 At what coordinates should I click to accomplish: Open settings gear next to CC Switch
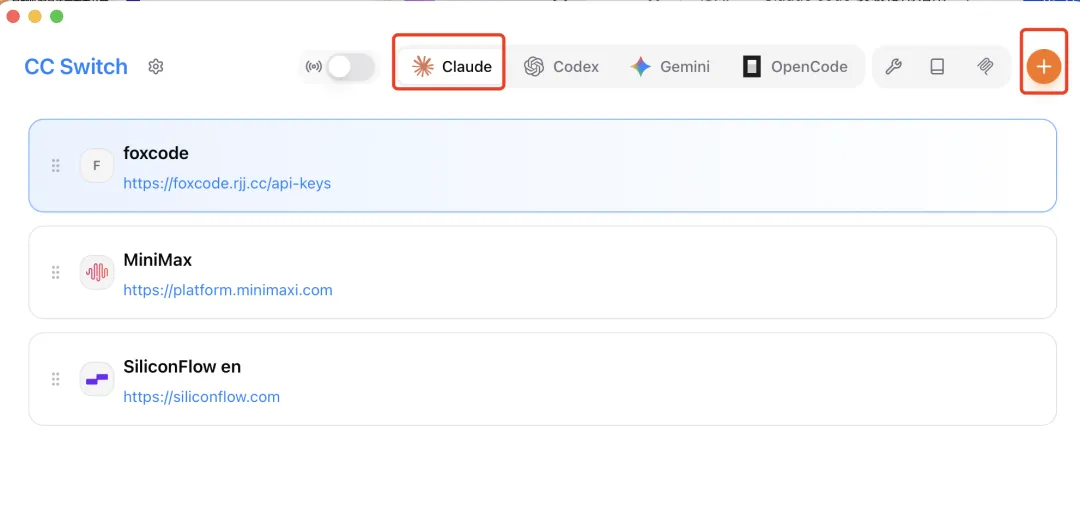[x=156, y=67]
